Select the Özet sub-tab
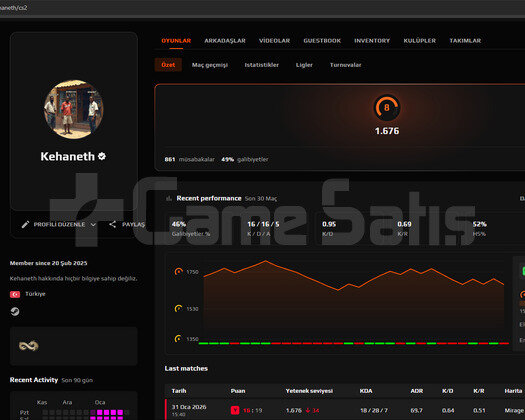Viewport: 525px width, 420px height. click(x=168, y=65)
